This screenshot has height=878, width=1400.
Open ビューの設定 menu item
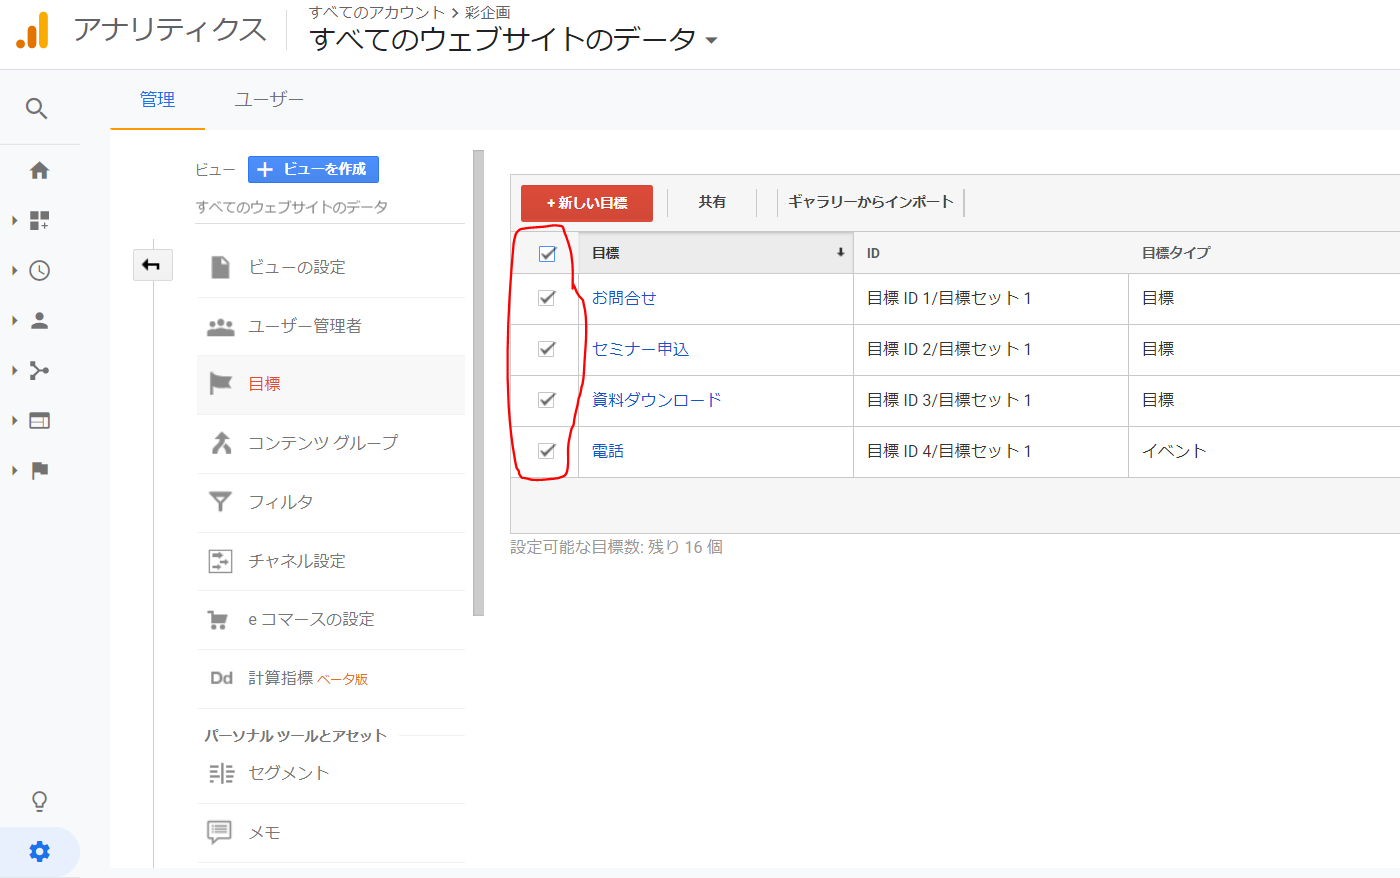(330, 267)
